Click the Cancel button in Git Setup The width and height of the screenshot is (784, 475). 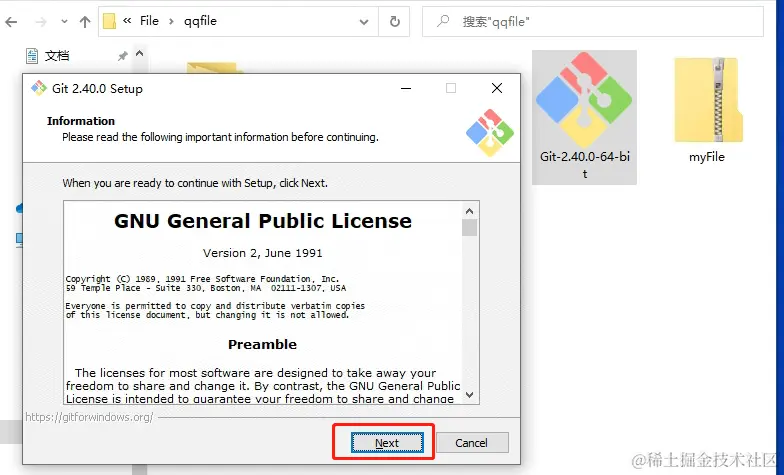click(472, 442)
